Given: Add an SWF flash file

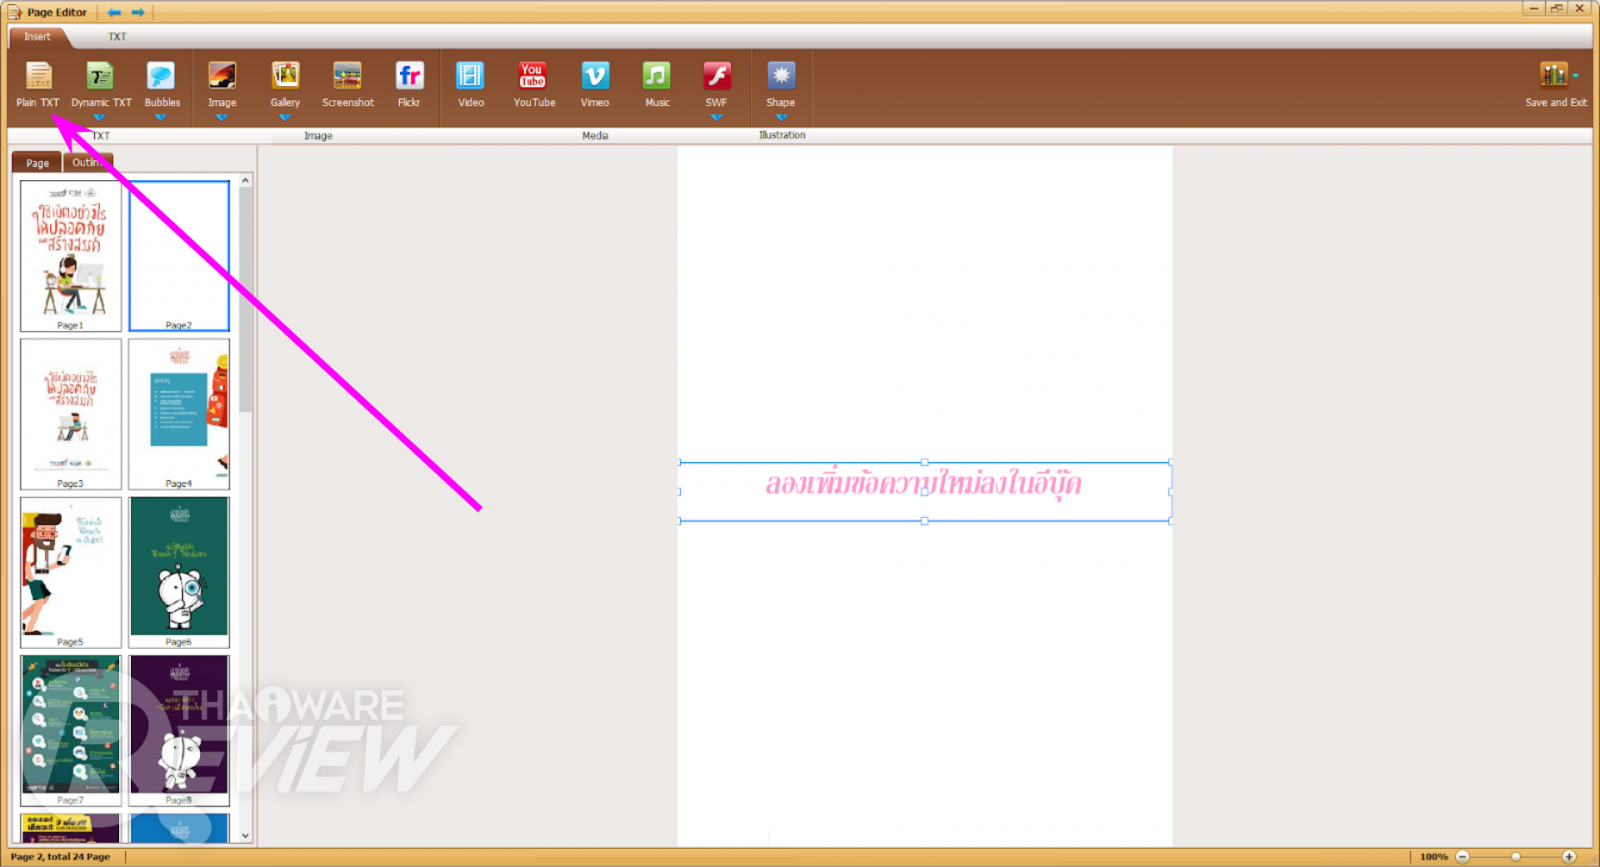Looking at the screenshot, I should (x=717, y=84).
